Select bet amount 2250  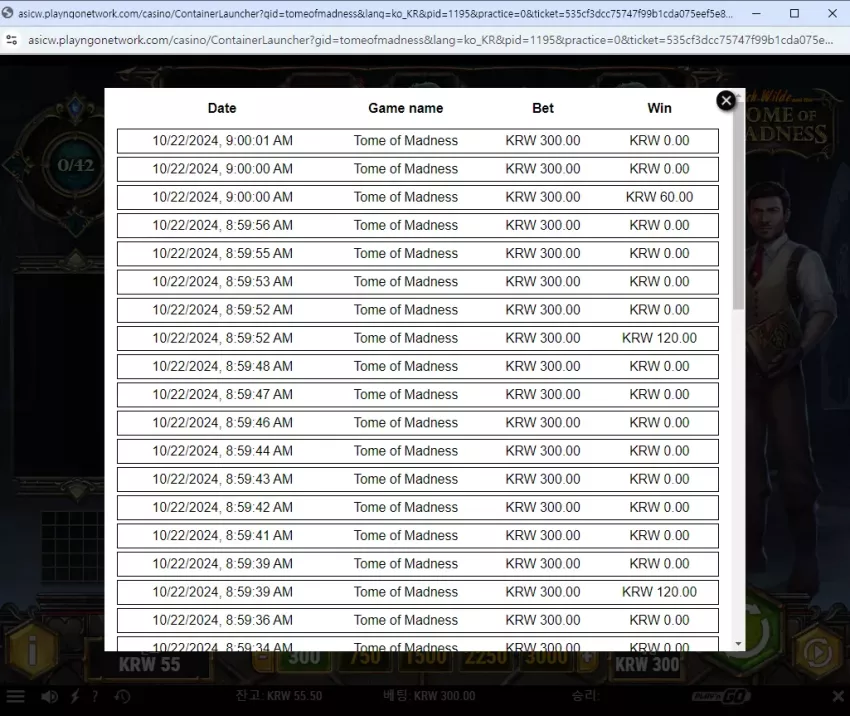486,659
